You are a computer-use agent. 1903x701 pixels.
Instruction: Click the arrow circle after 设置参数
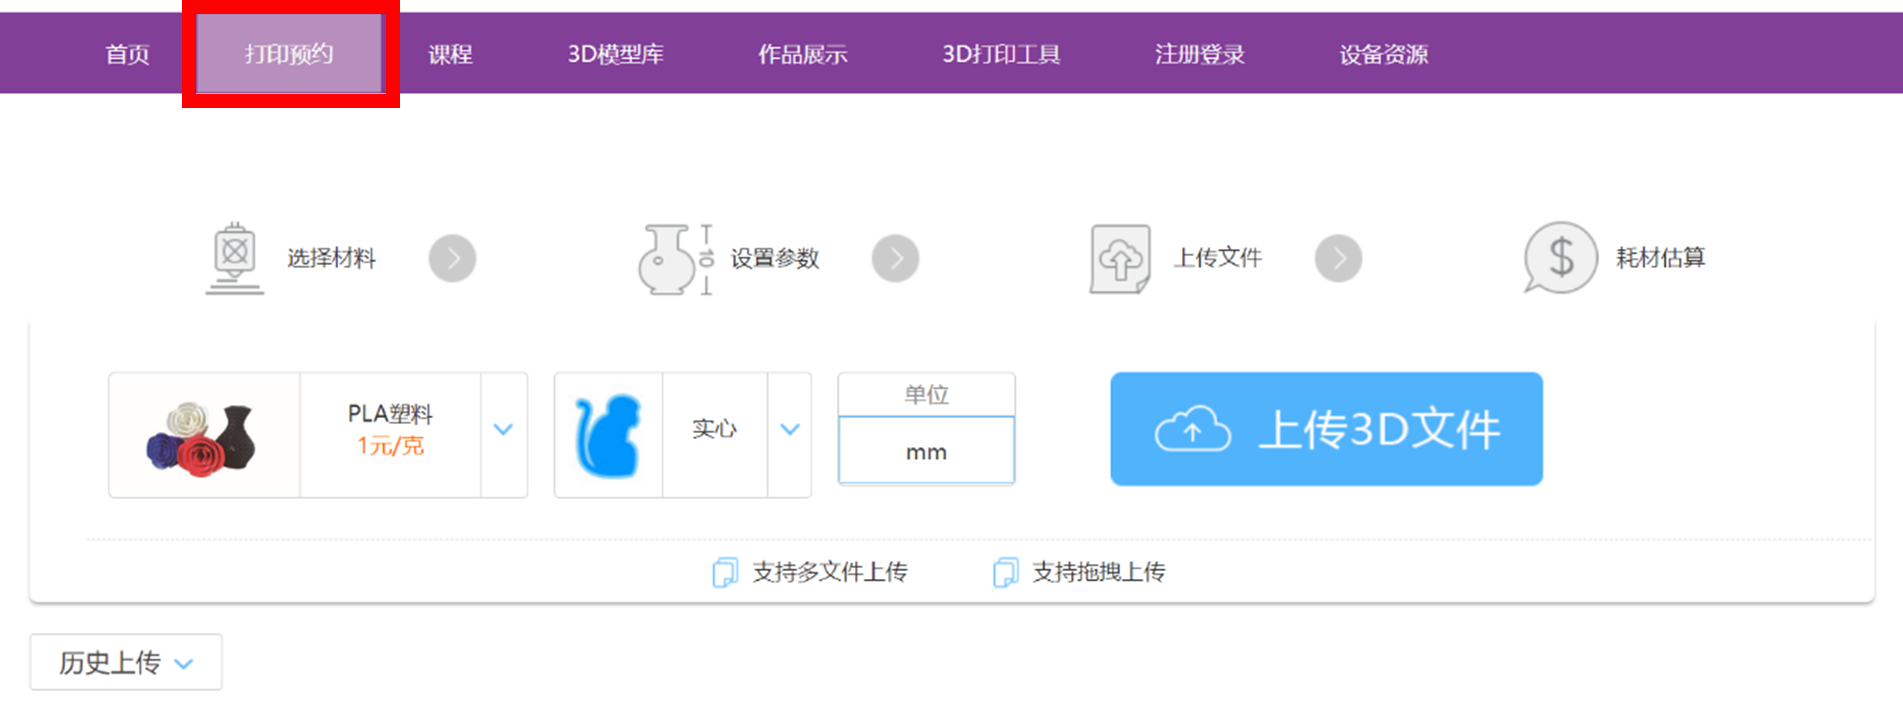tap(895, 259)
